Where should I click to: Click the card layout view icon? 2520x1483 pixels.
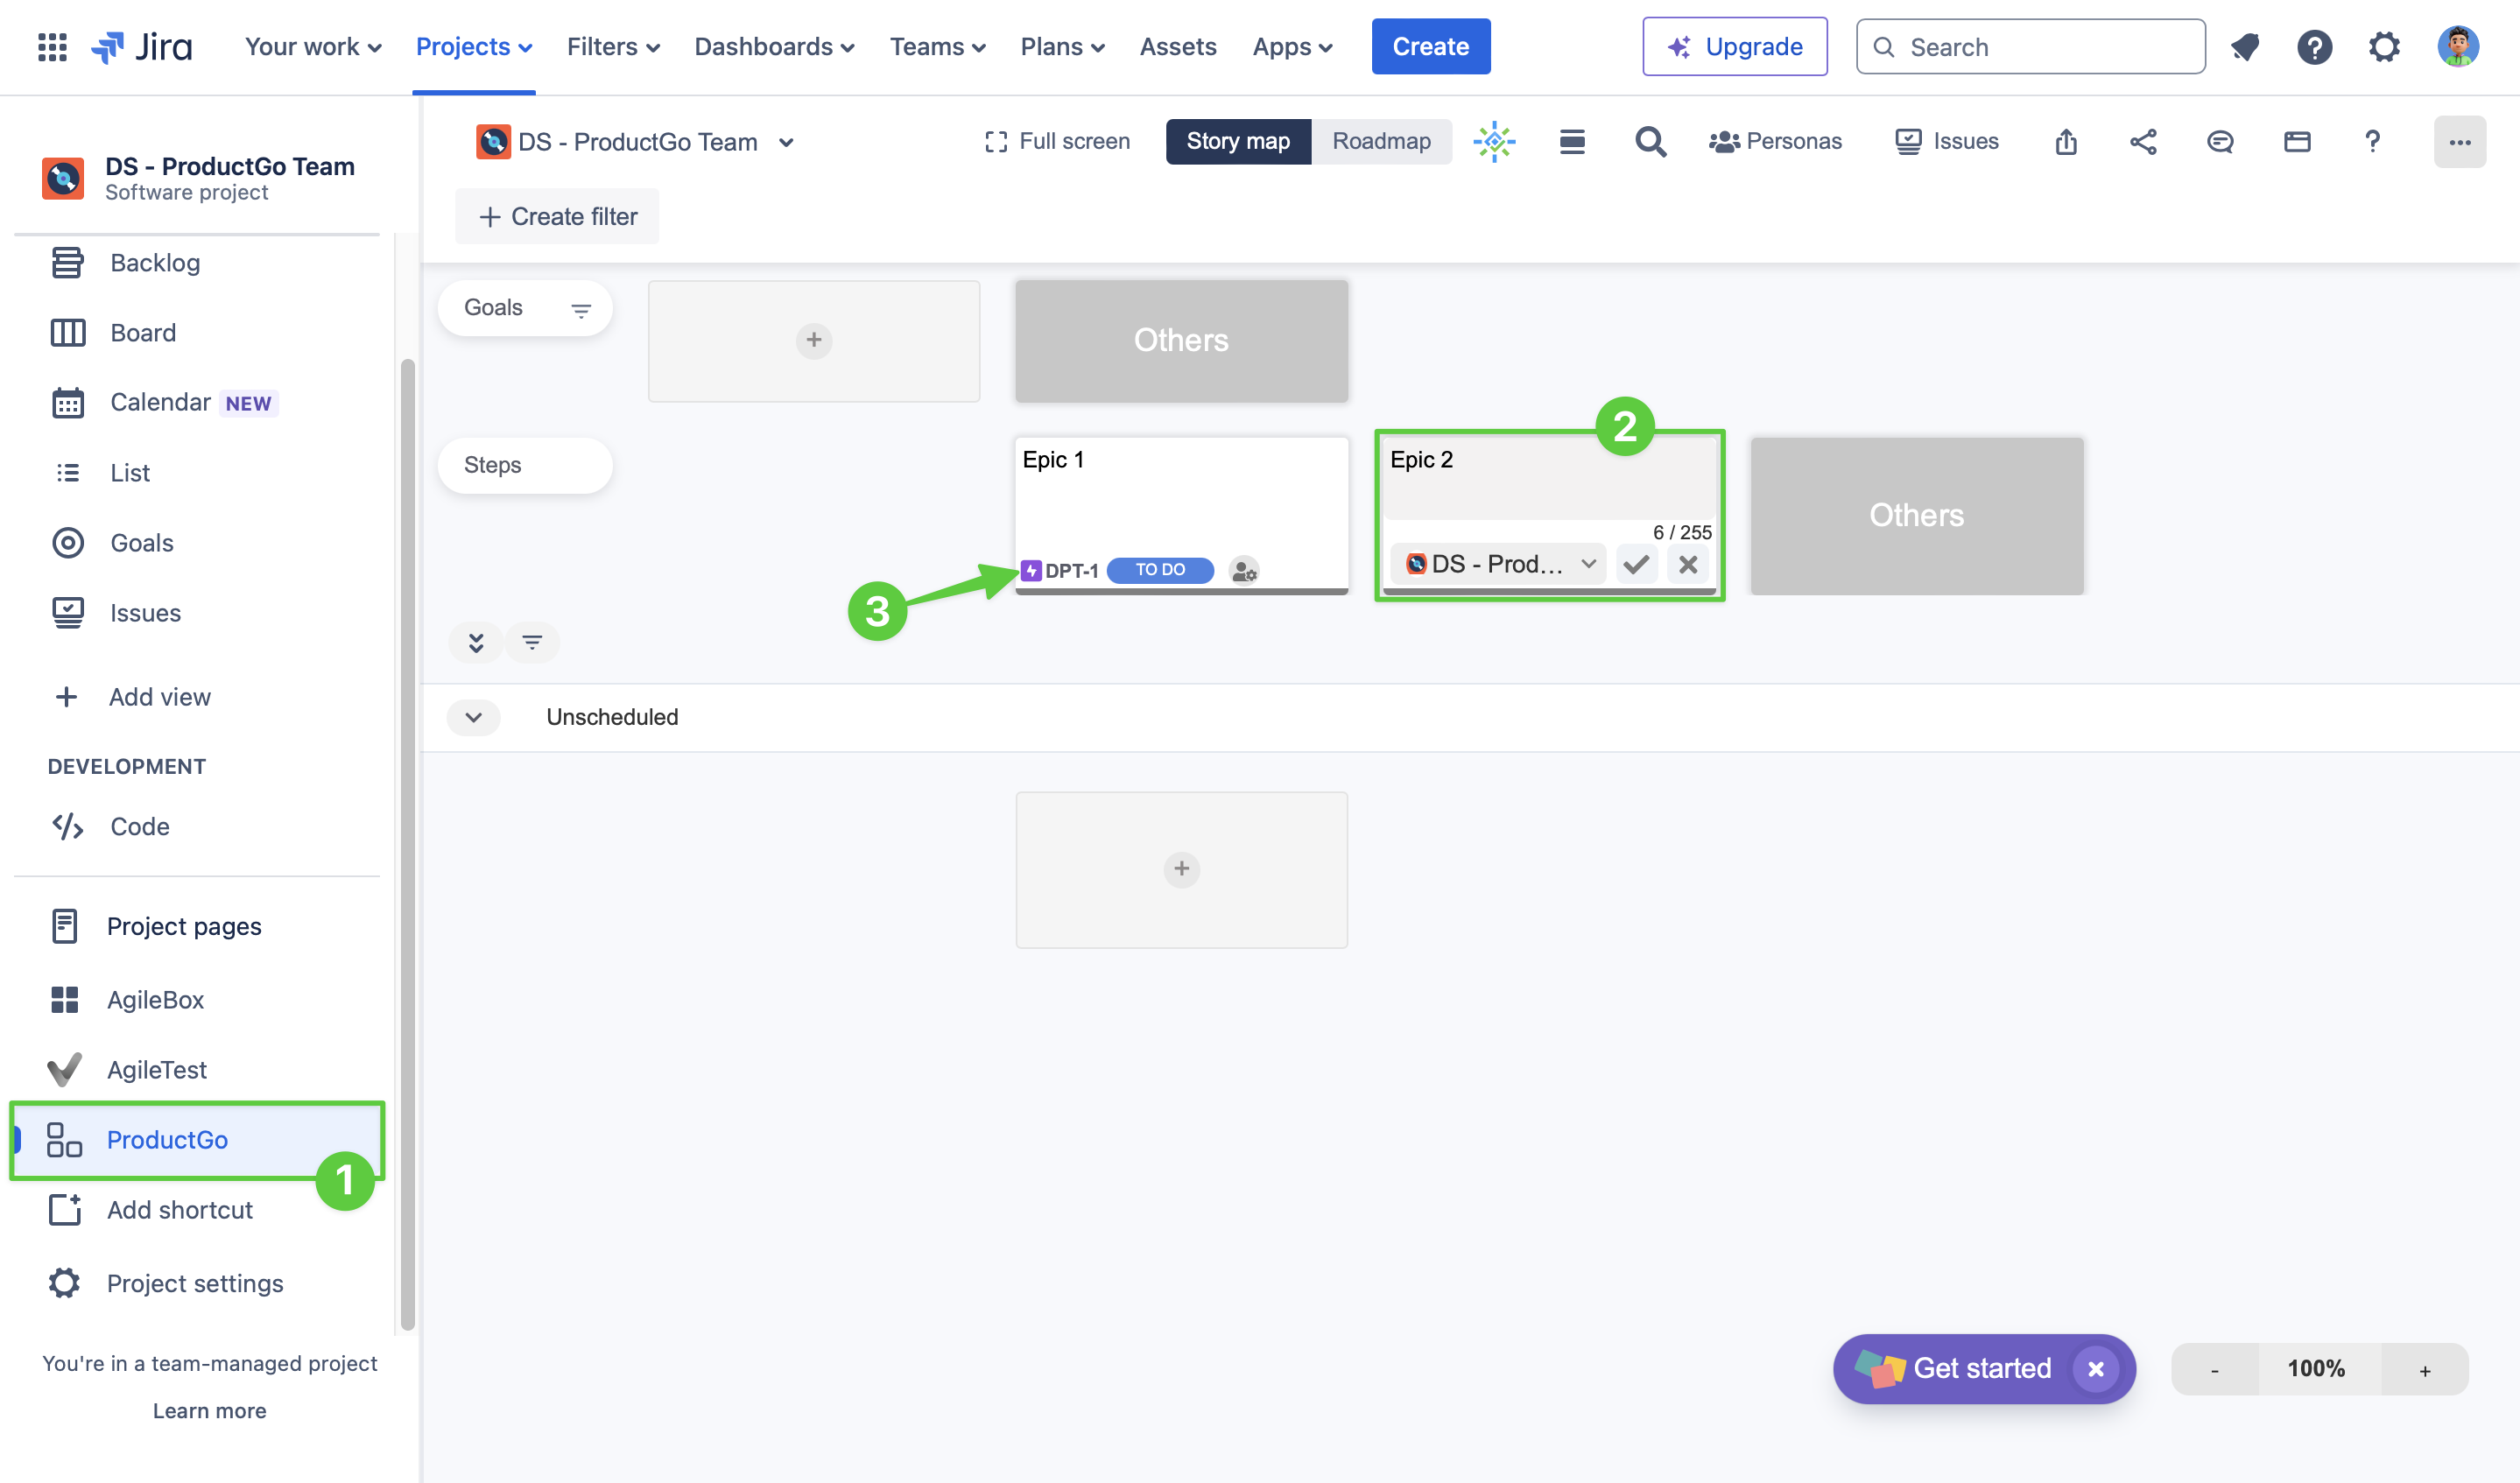(2297, 142)
